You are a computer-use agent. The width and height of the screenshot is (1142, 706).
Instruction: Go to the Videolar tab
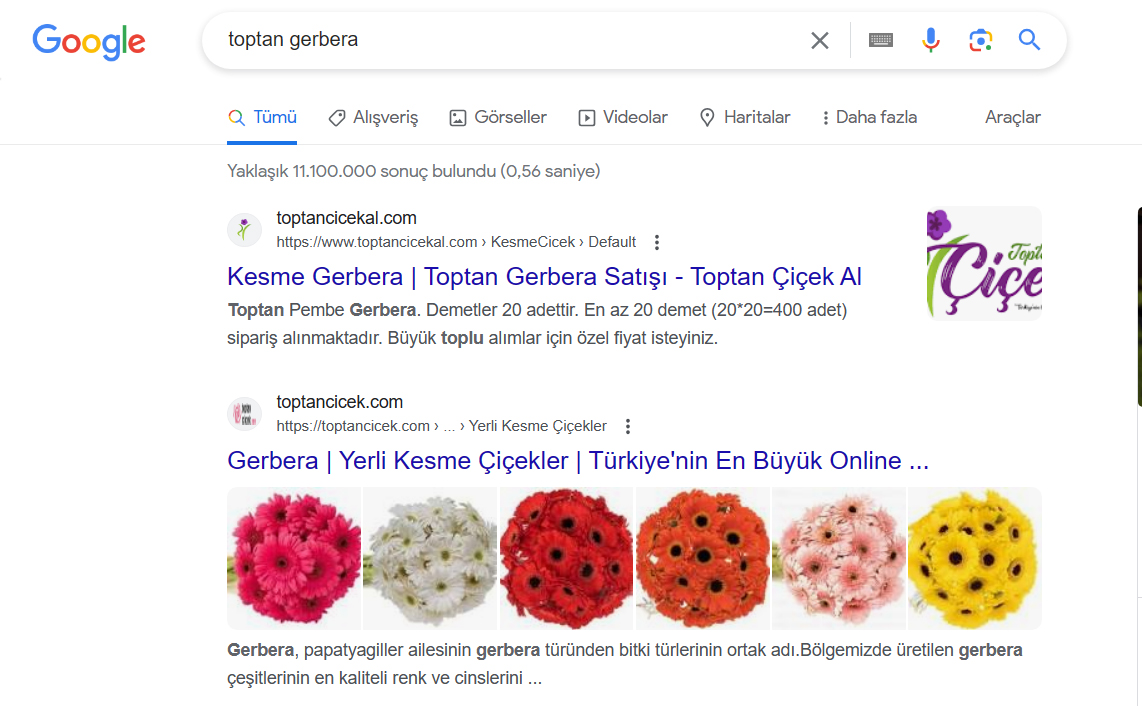tap(623, 117)
